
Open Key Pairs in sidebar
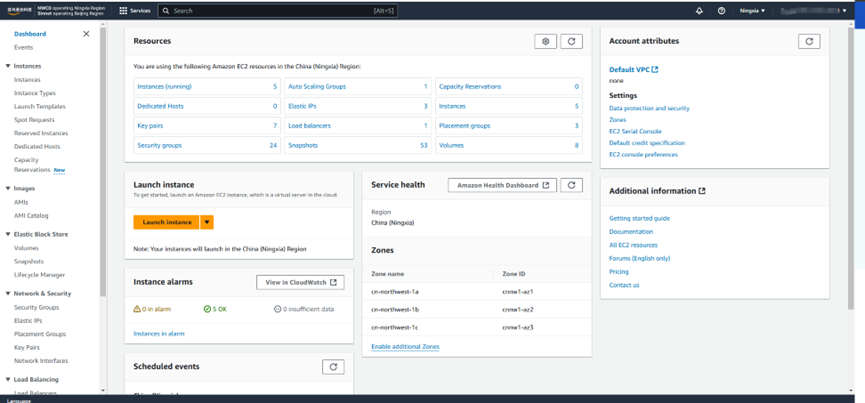pos(27,347)
